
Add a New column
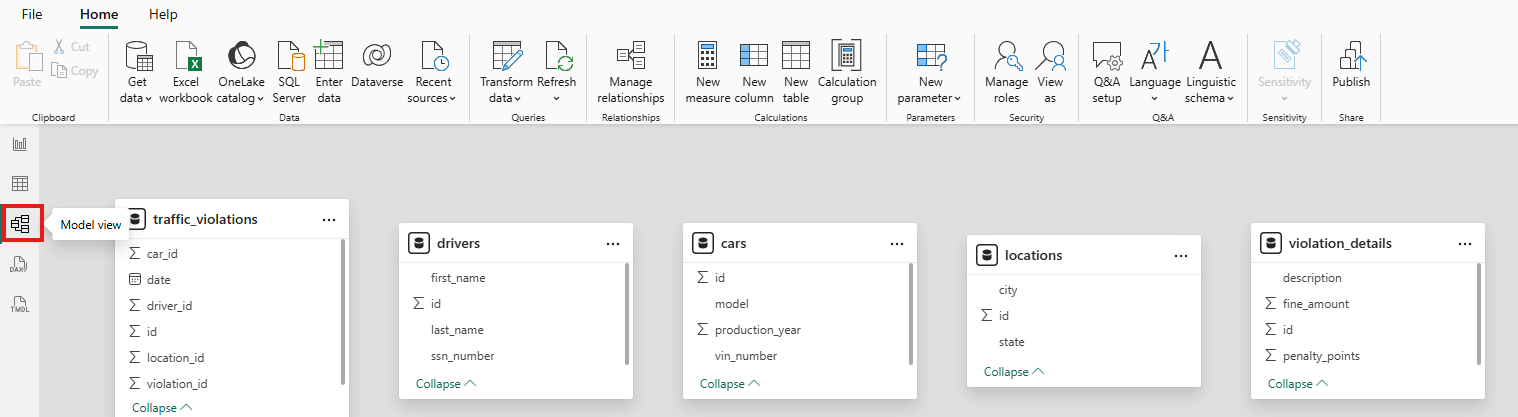[754, 73]
